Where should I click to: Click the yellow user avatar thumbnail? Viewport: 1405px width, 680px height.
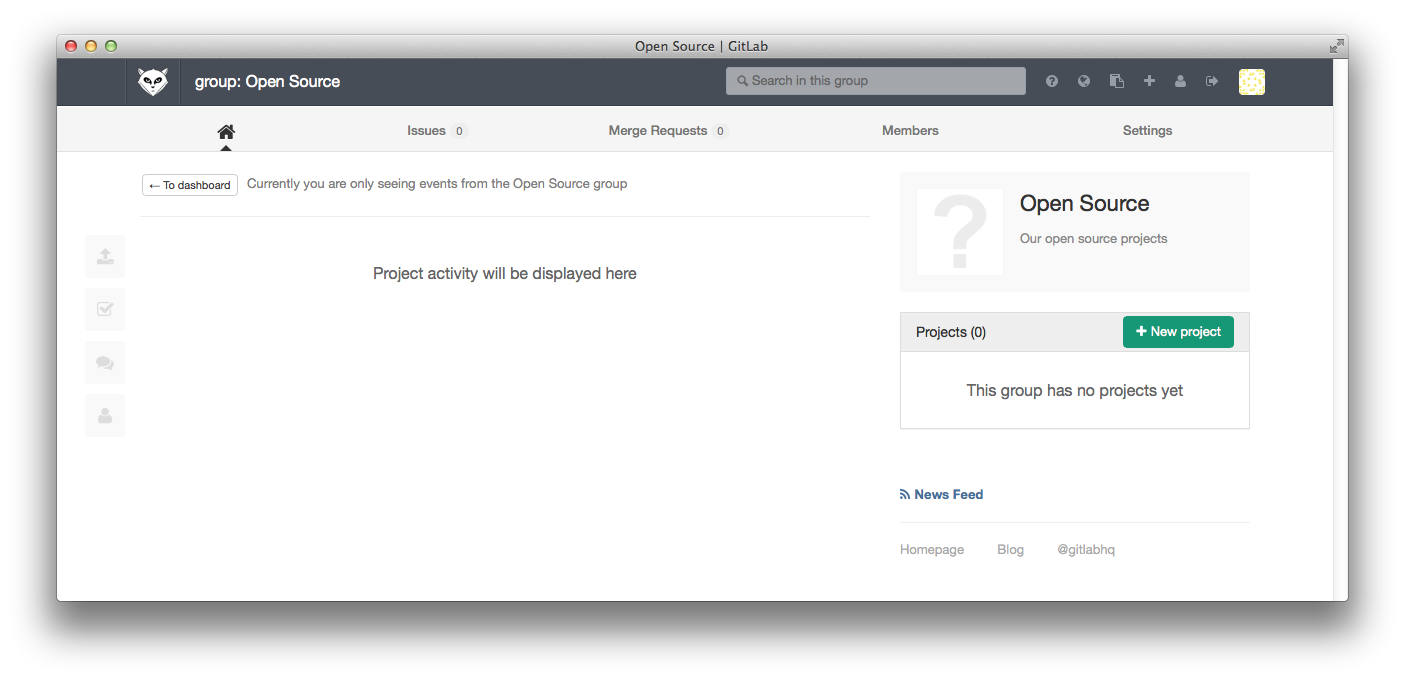(1252, 82)
